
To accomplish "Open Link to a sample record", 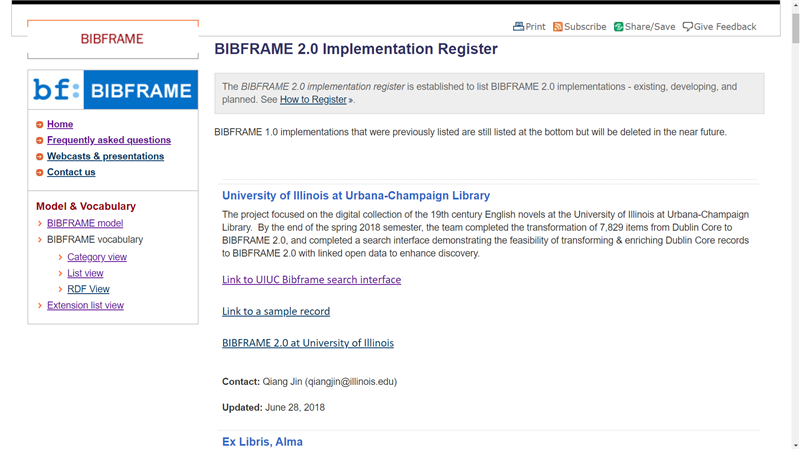I will (x=276, y=312).
